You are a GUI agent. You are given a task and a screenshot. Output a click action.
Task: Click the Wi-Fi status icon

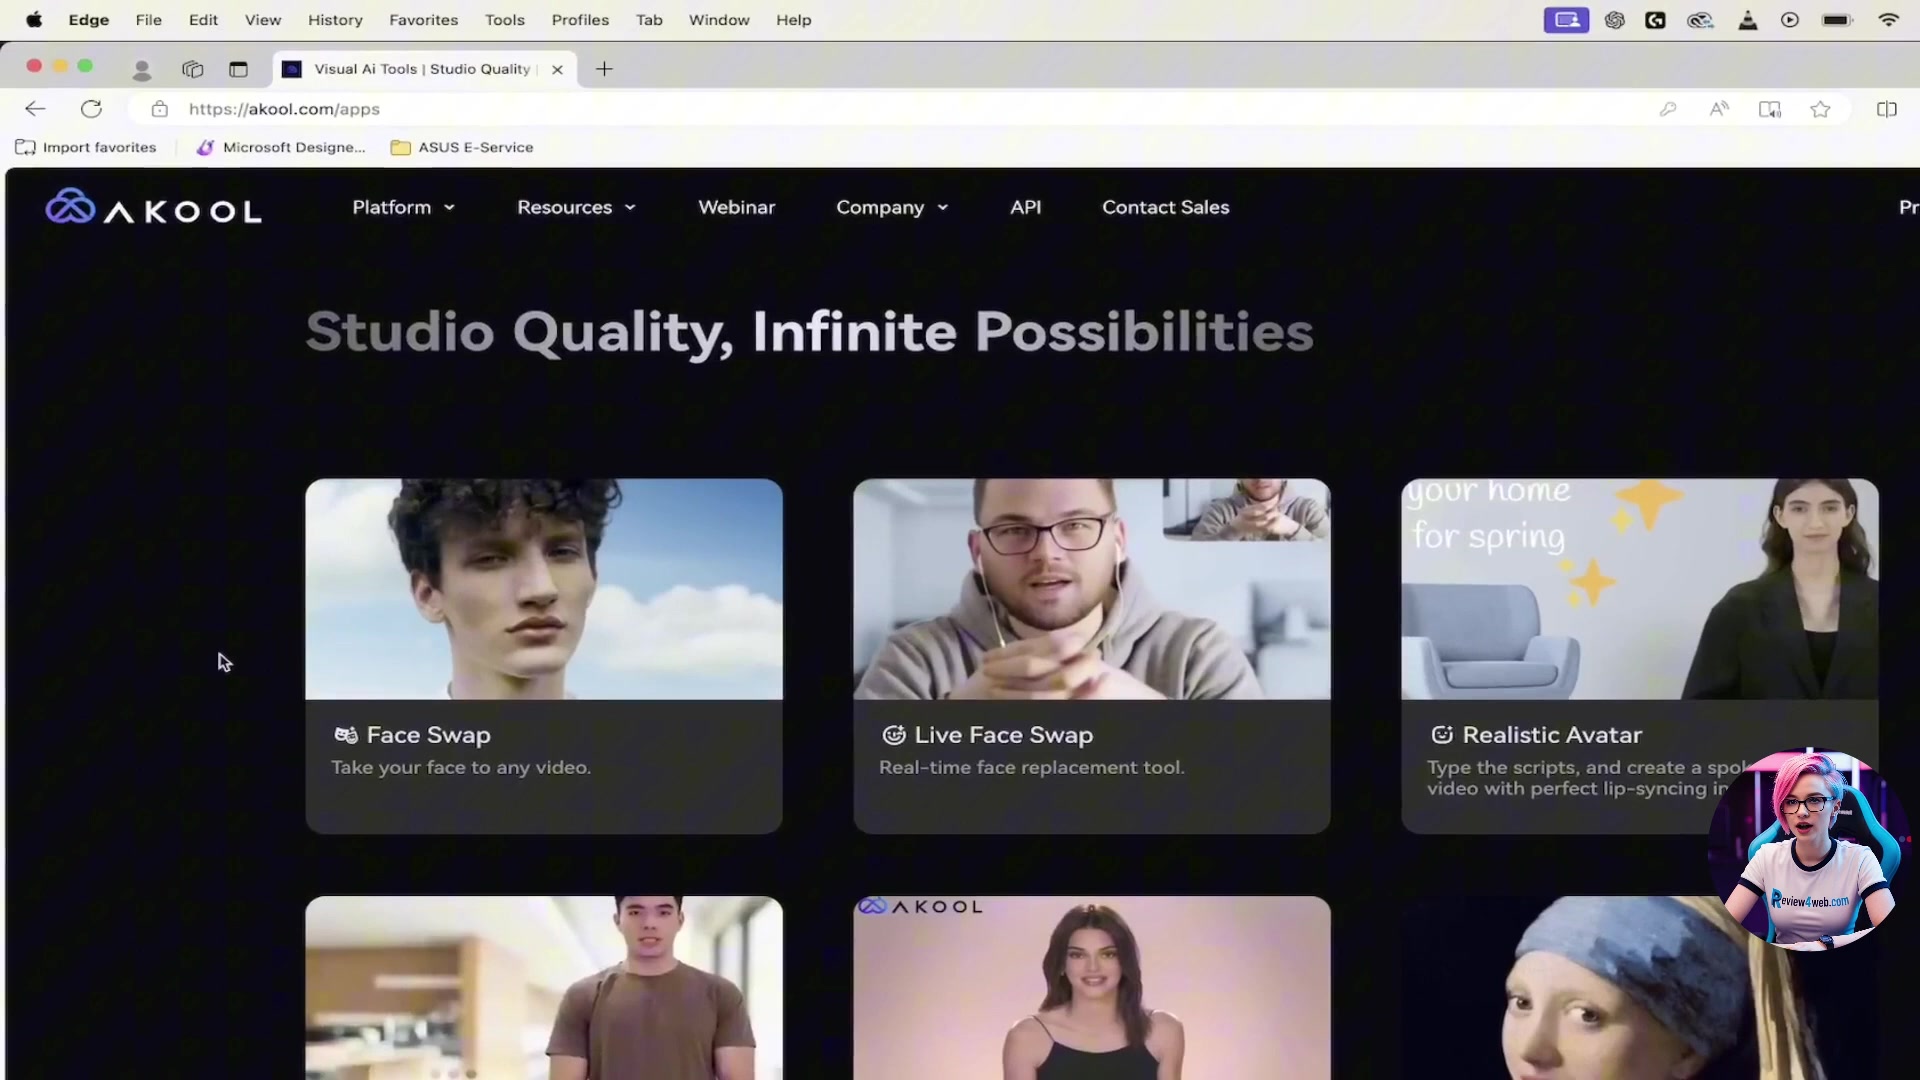(x=1888, y=20)
